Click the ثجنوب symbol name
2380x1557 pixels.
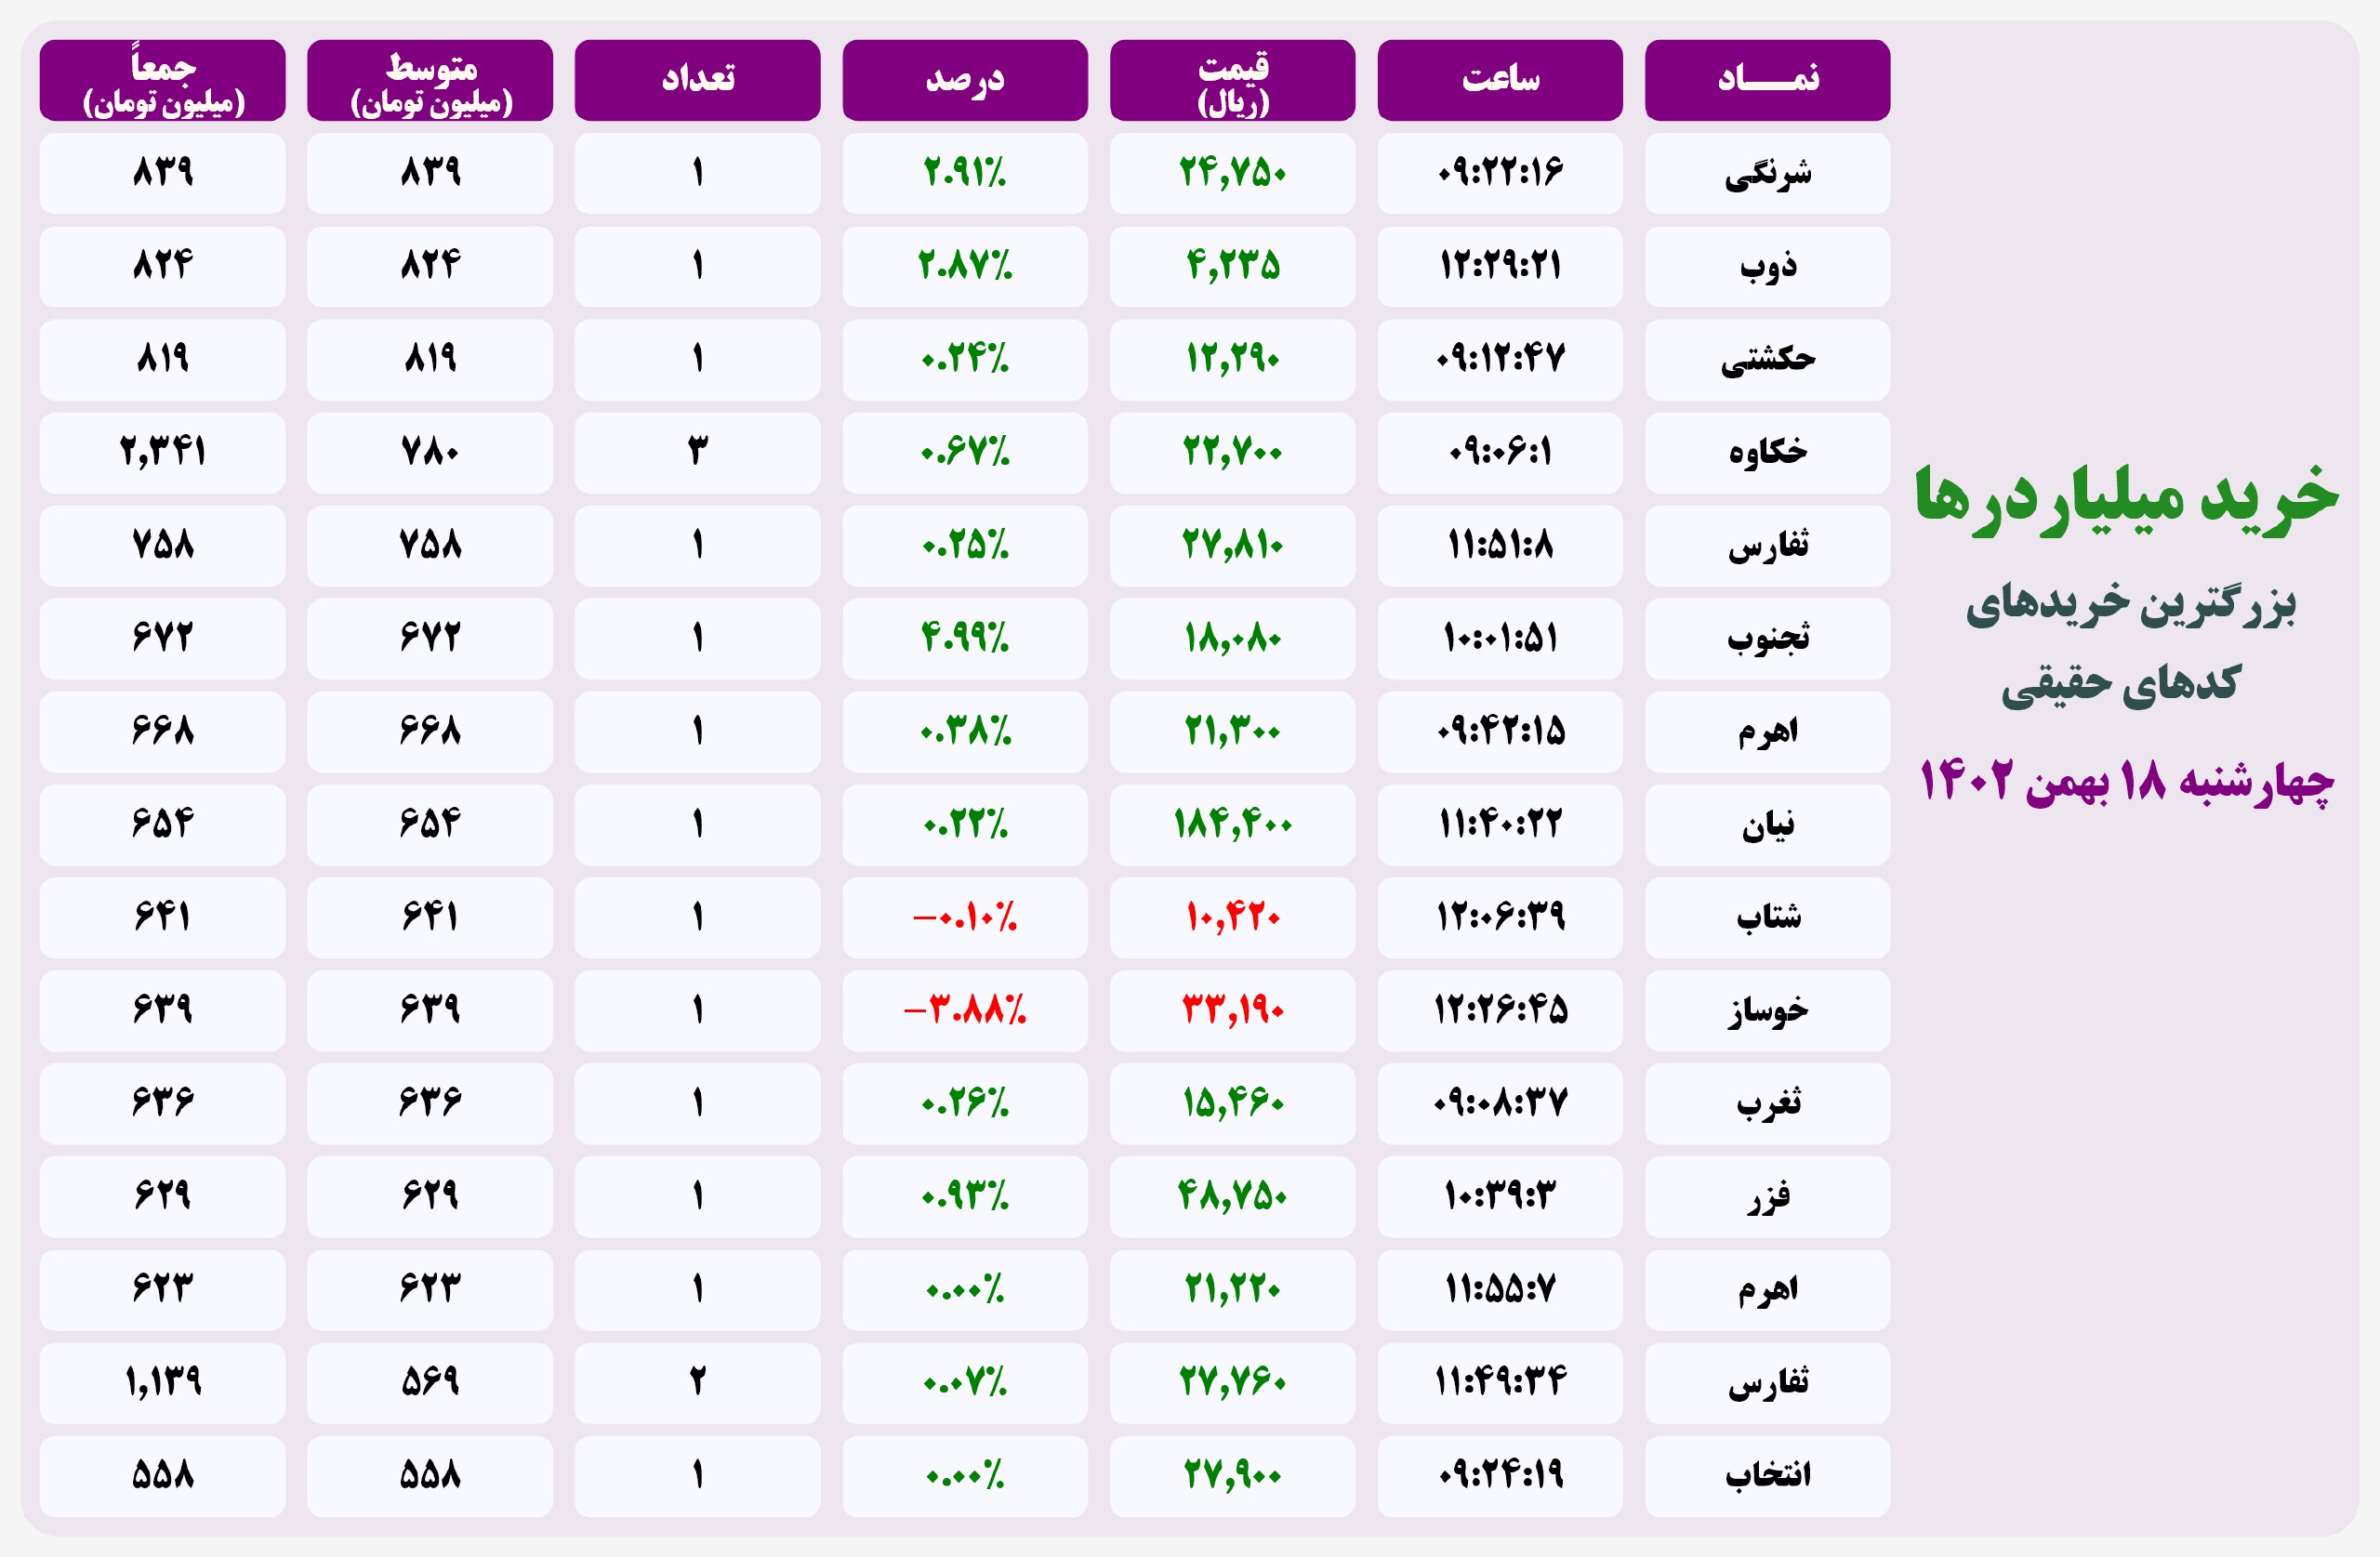tap(1767, 638)
